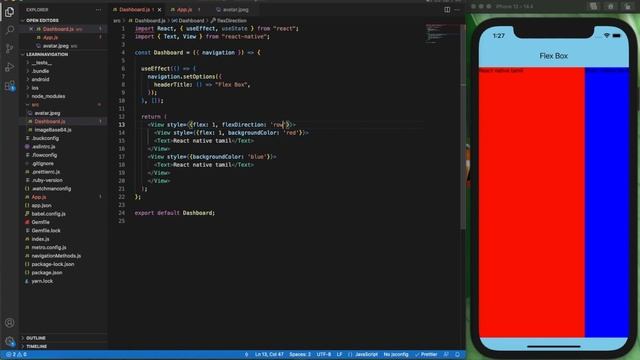640x360 pixels.
Task: Click the editor vertical scrollbar
Action: (x=463, y=127)
